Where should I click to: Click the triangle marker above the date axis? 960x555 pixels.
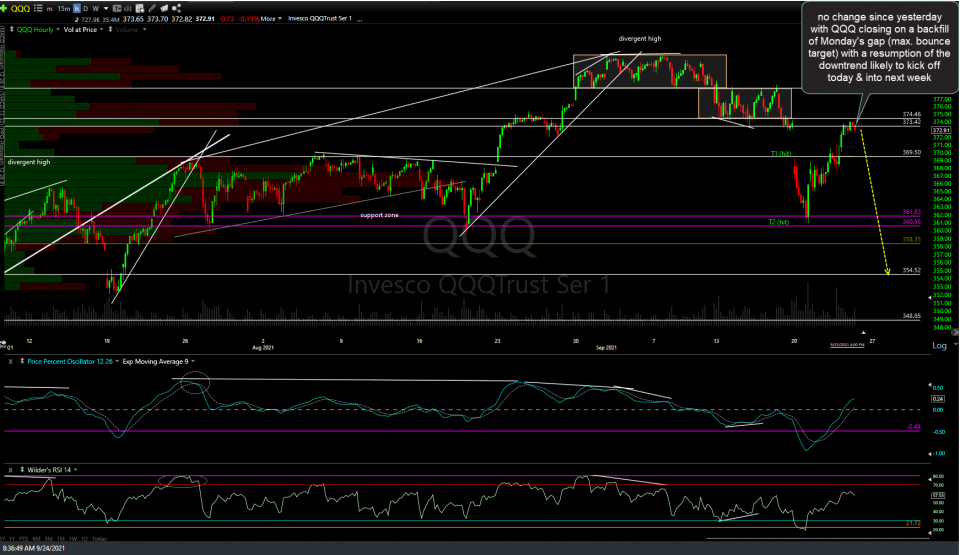coord(863,333)
